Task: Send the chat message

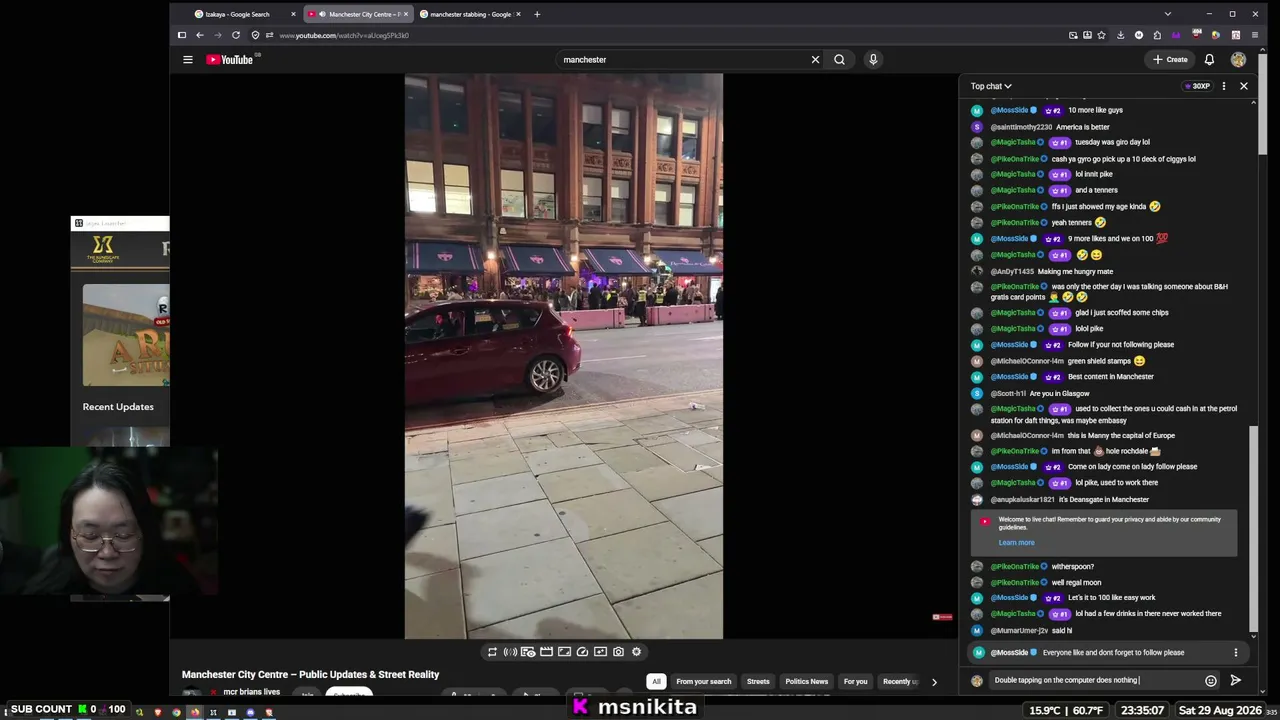Action: pyautogui.click(x=1236, y=681)
